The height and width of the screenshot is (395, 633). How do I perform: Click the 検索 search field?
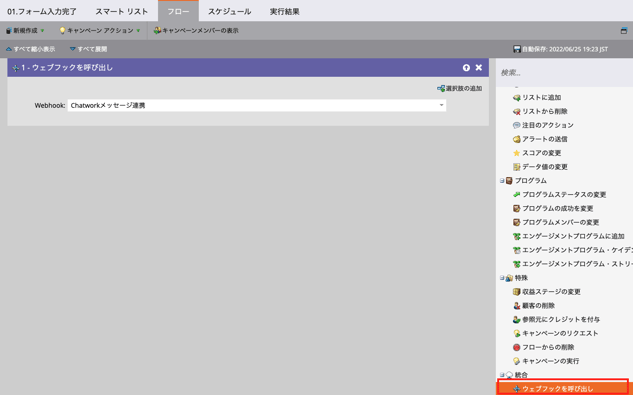564,73
